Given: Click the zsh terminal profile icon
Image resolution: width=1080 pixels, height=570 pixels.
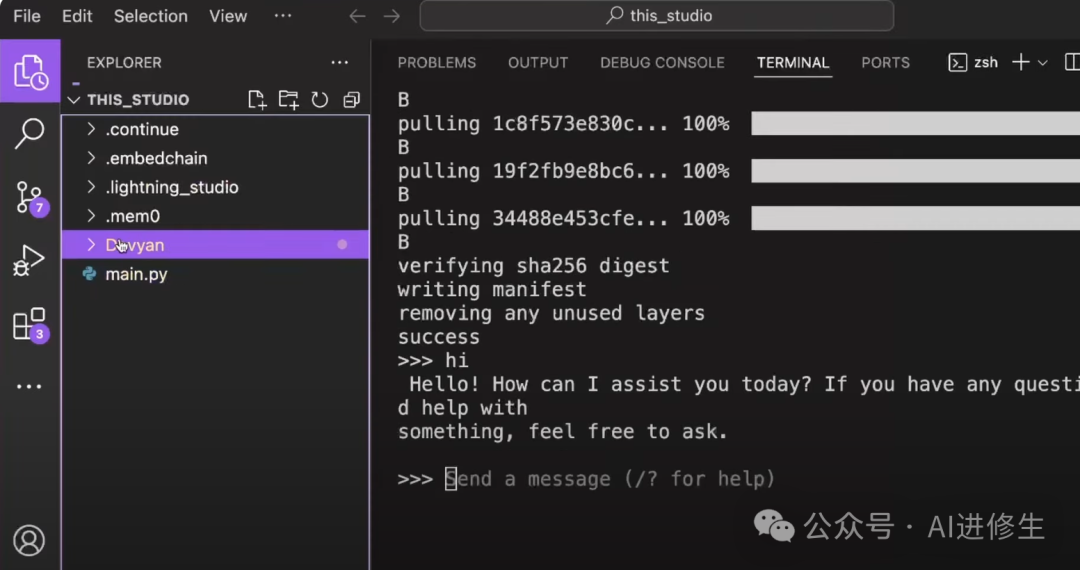Looking at the screenshot, I should [957, 63].
